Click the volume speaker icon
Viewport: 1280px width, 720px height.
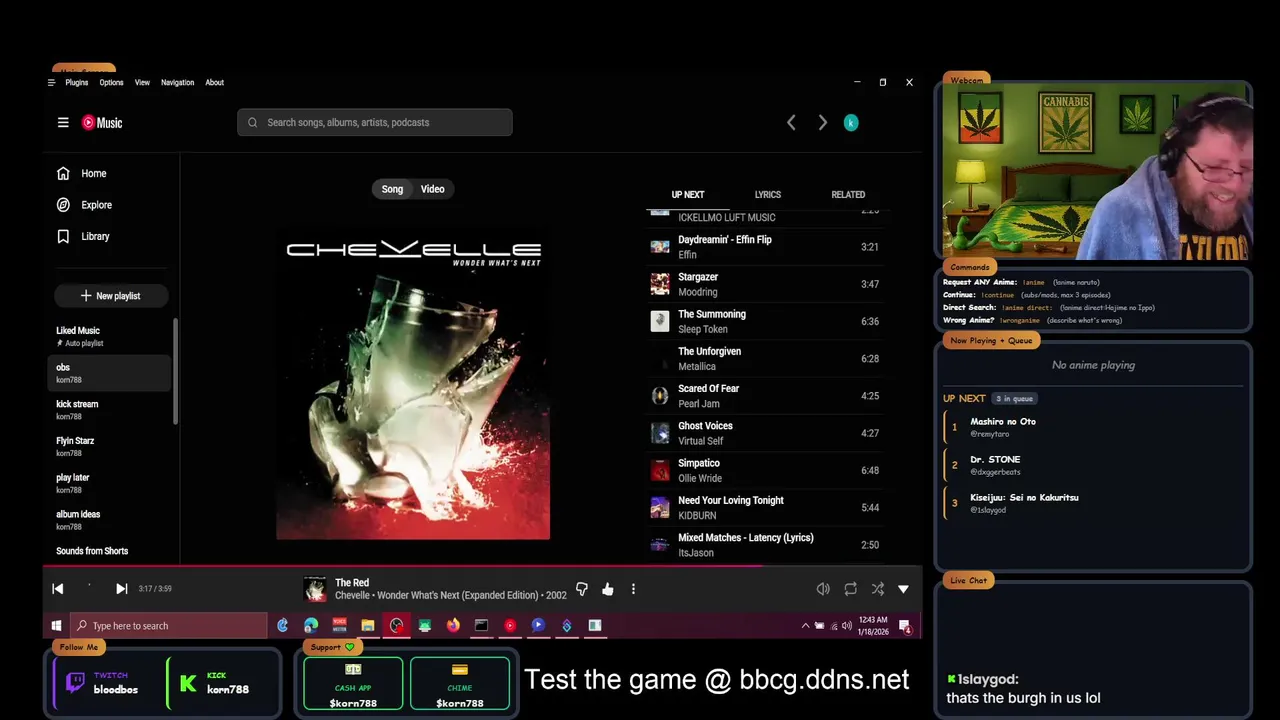point(823,589)
